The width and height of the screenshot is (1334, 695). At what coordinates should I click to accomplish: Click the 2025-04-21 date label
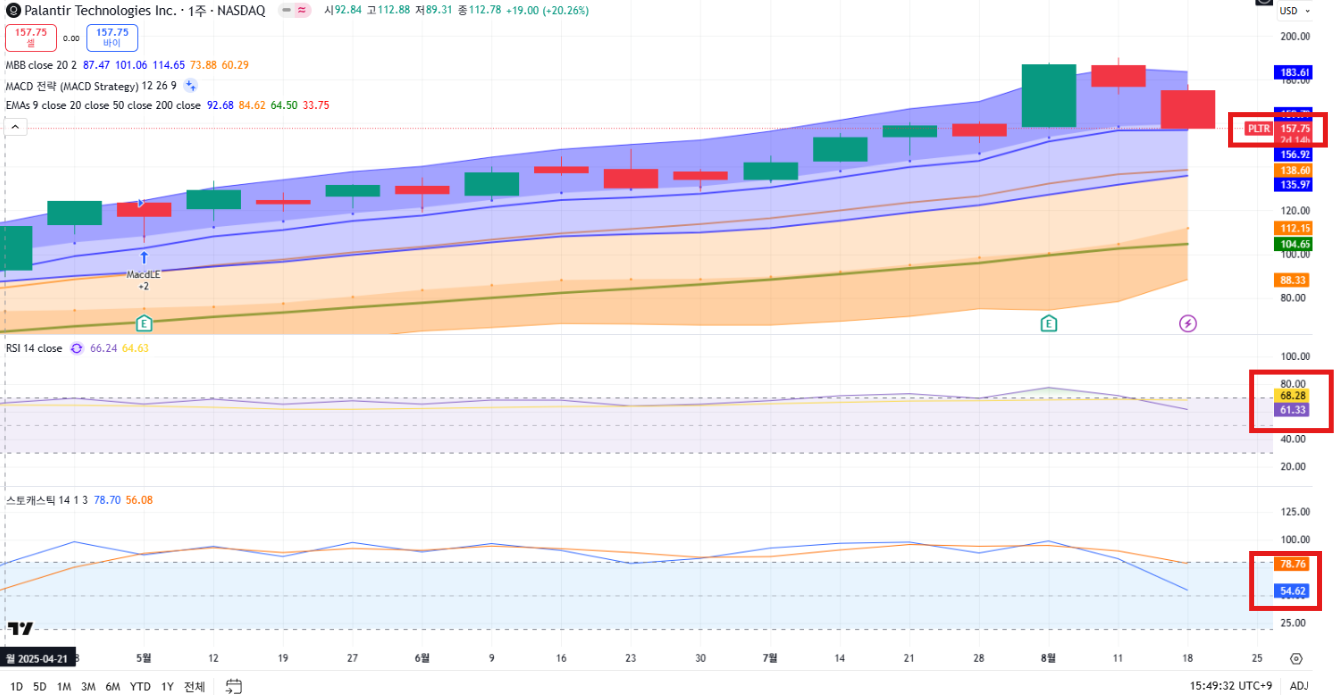click(x=38, y=659)
